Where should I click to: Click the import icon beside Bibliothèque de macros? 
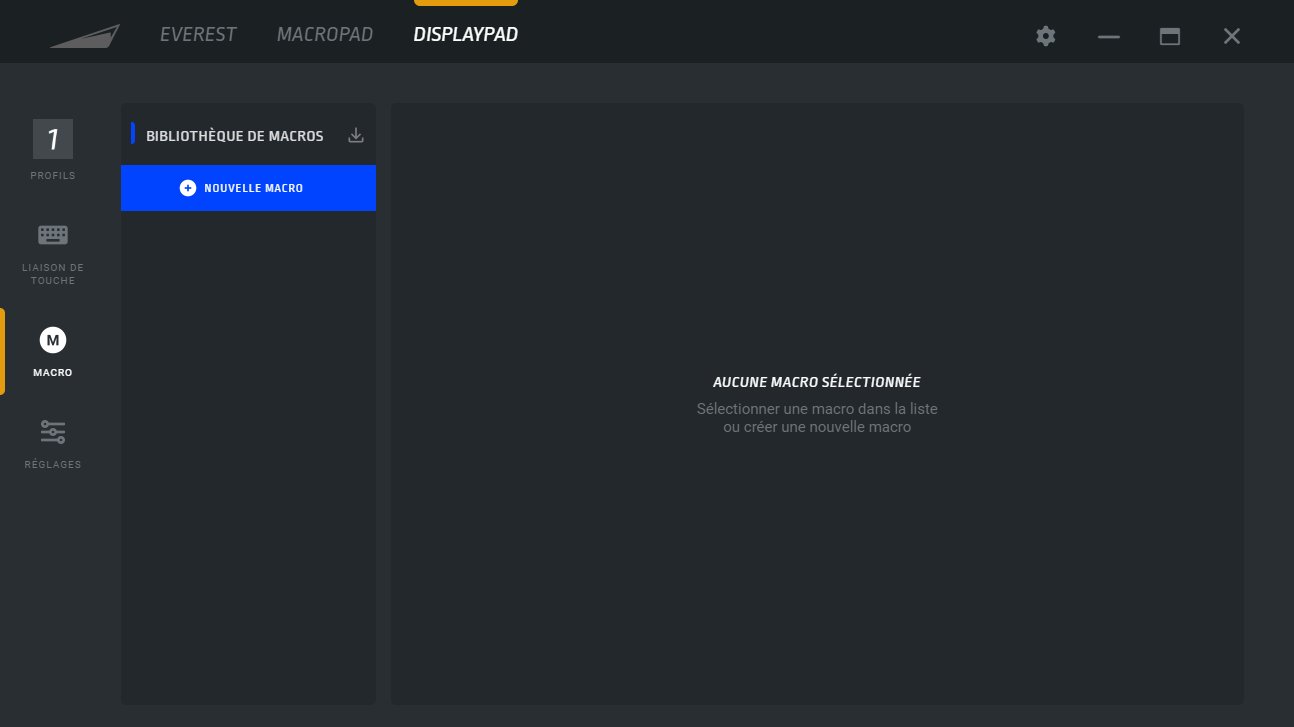pyautogui.click(x=355, y=135)
